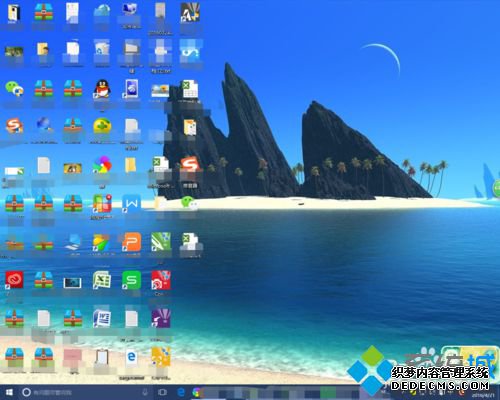Select the colorful pinwheel desktop icon

(102, 165)
